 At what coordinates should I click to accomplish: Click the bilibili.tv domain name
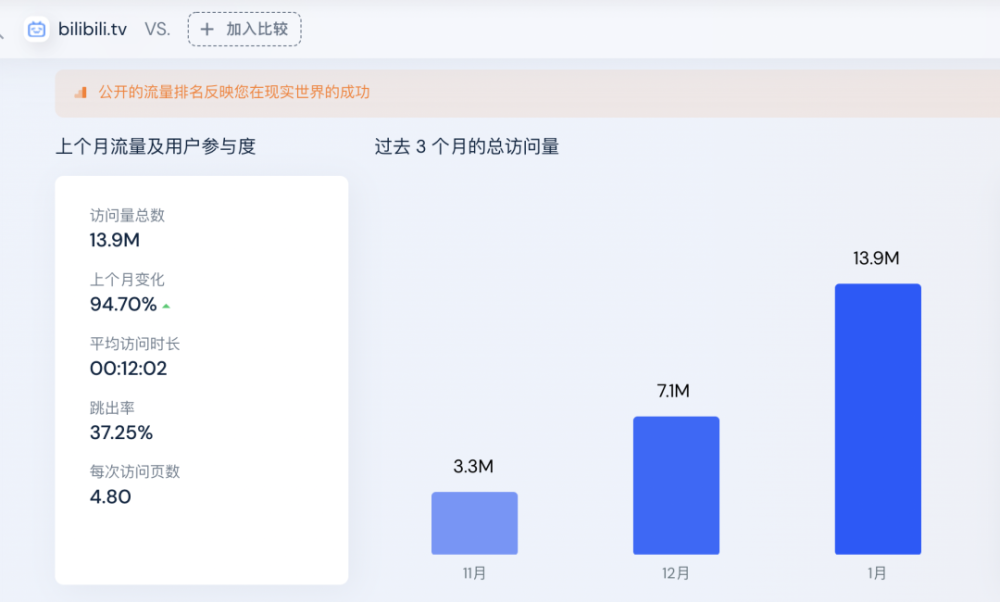(92, 29)
